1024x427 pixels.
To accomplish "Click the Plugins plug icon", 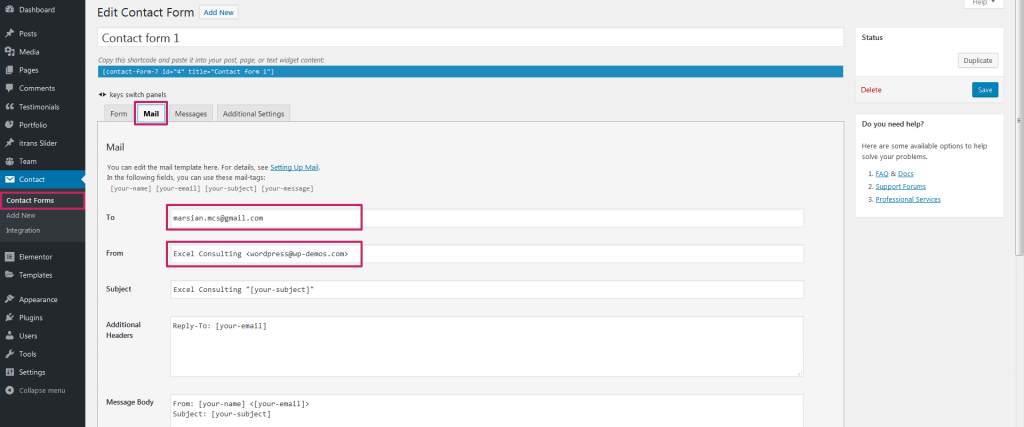I will (x=9, y=317).
